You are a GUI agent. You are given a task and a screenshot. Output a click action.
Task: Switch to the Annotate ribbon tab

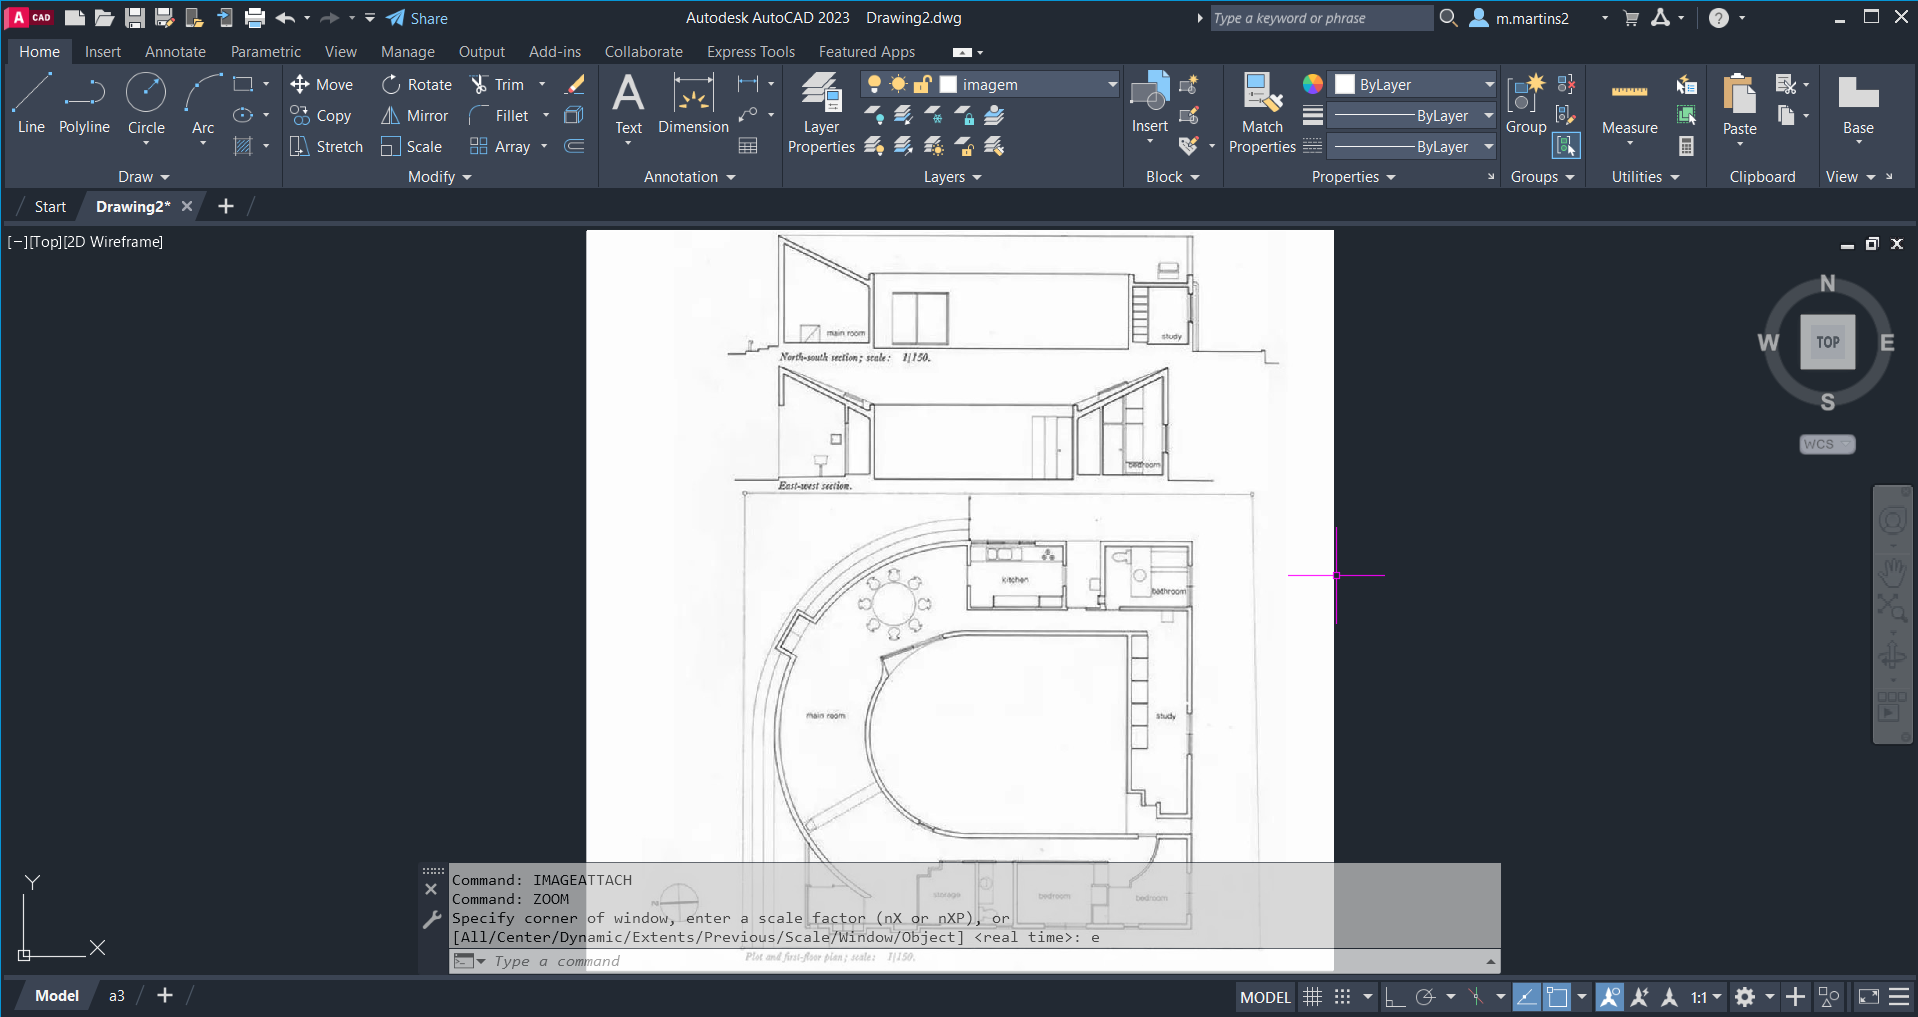pyautogui.click(x=175, y=52)
